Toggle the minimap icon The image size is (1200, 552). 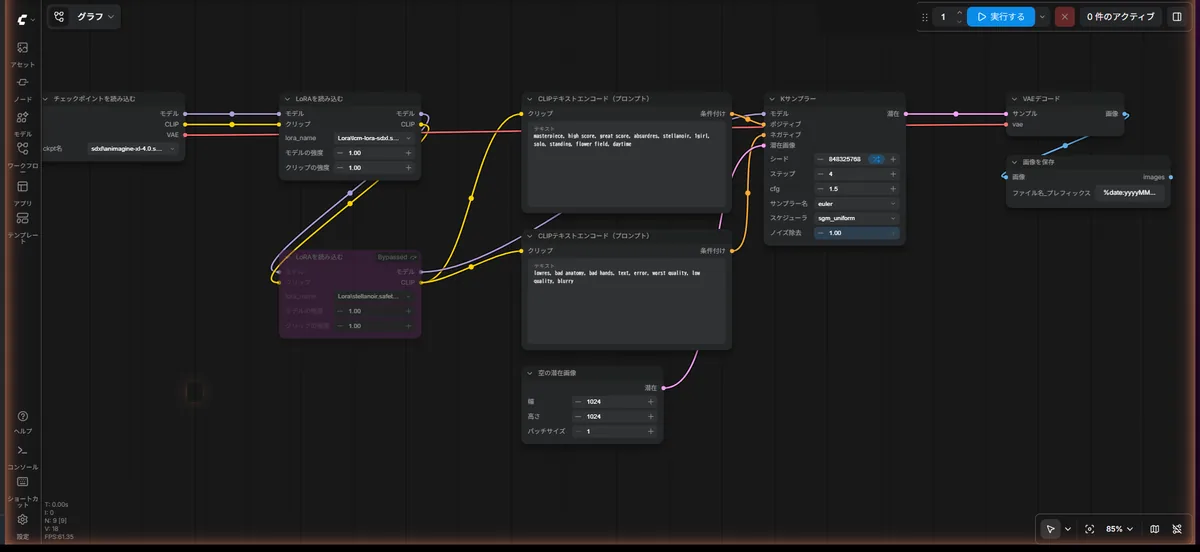coord(1155,529)
